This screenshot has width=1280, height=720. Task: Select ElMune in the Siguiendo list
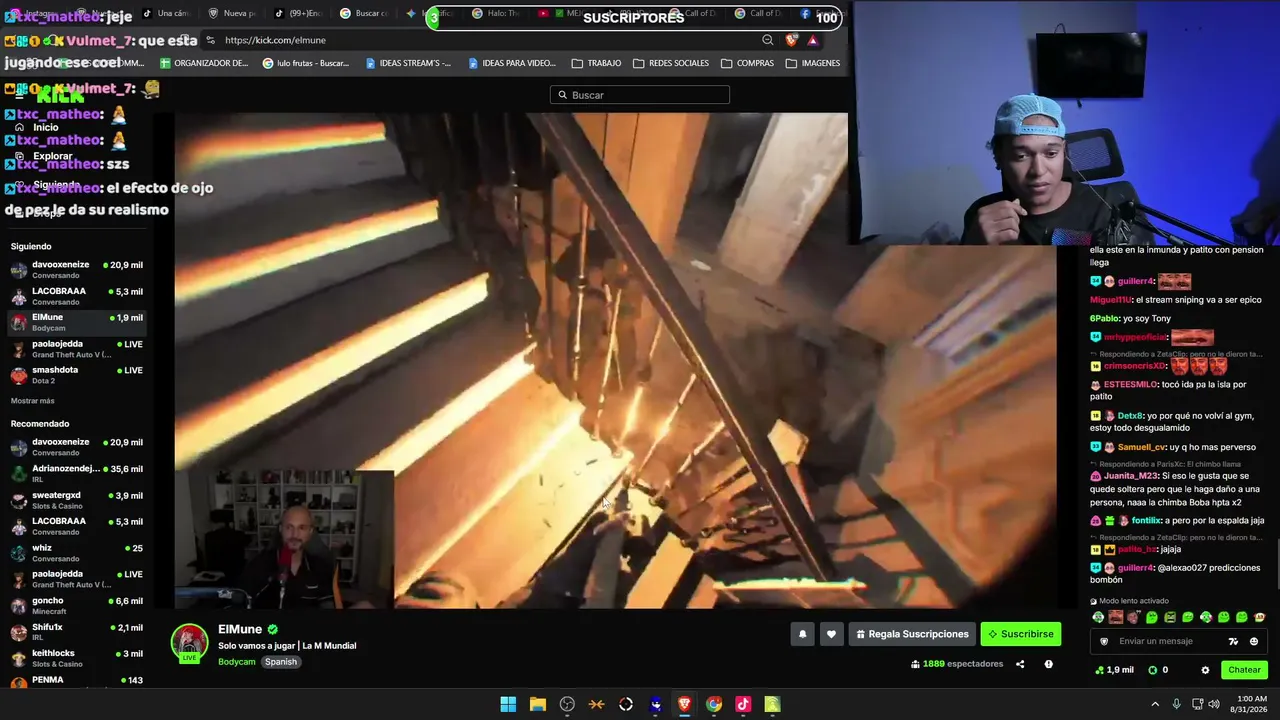point(77,322)
